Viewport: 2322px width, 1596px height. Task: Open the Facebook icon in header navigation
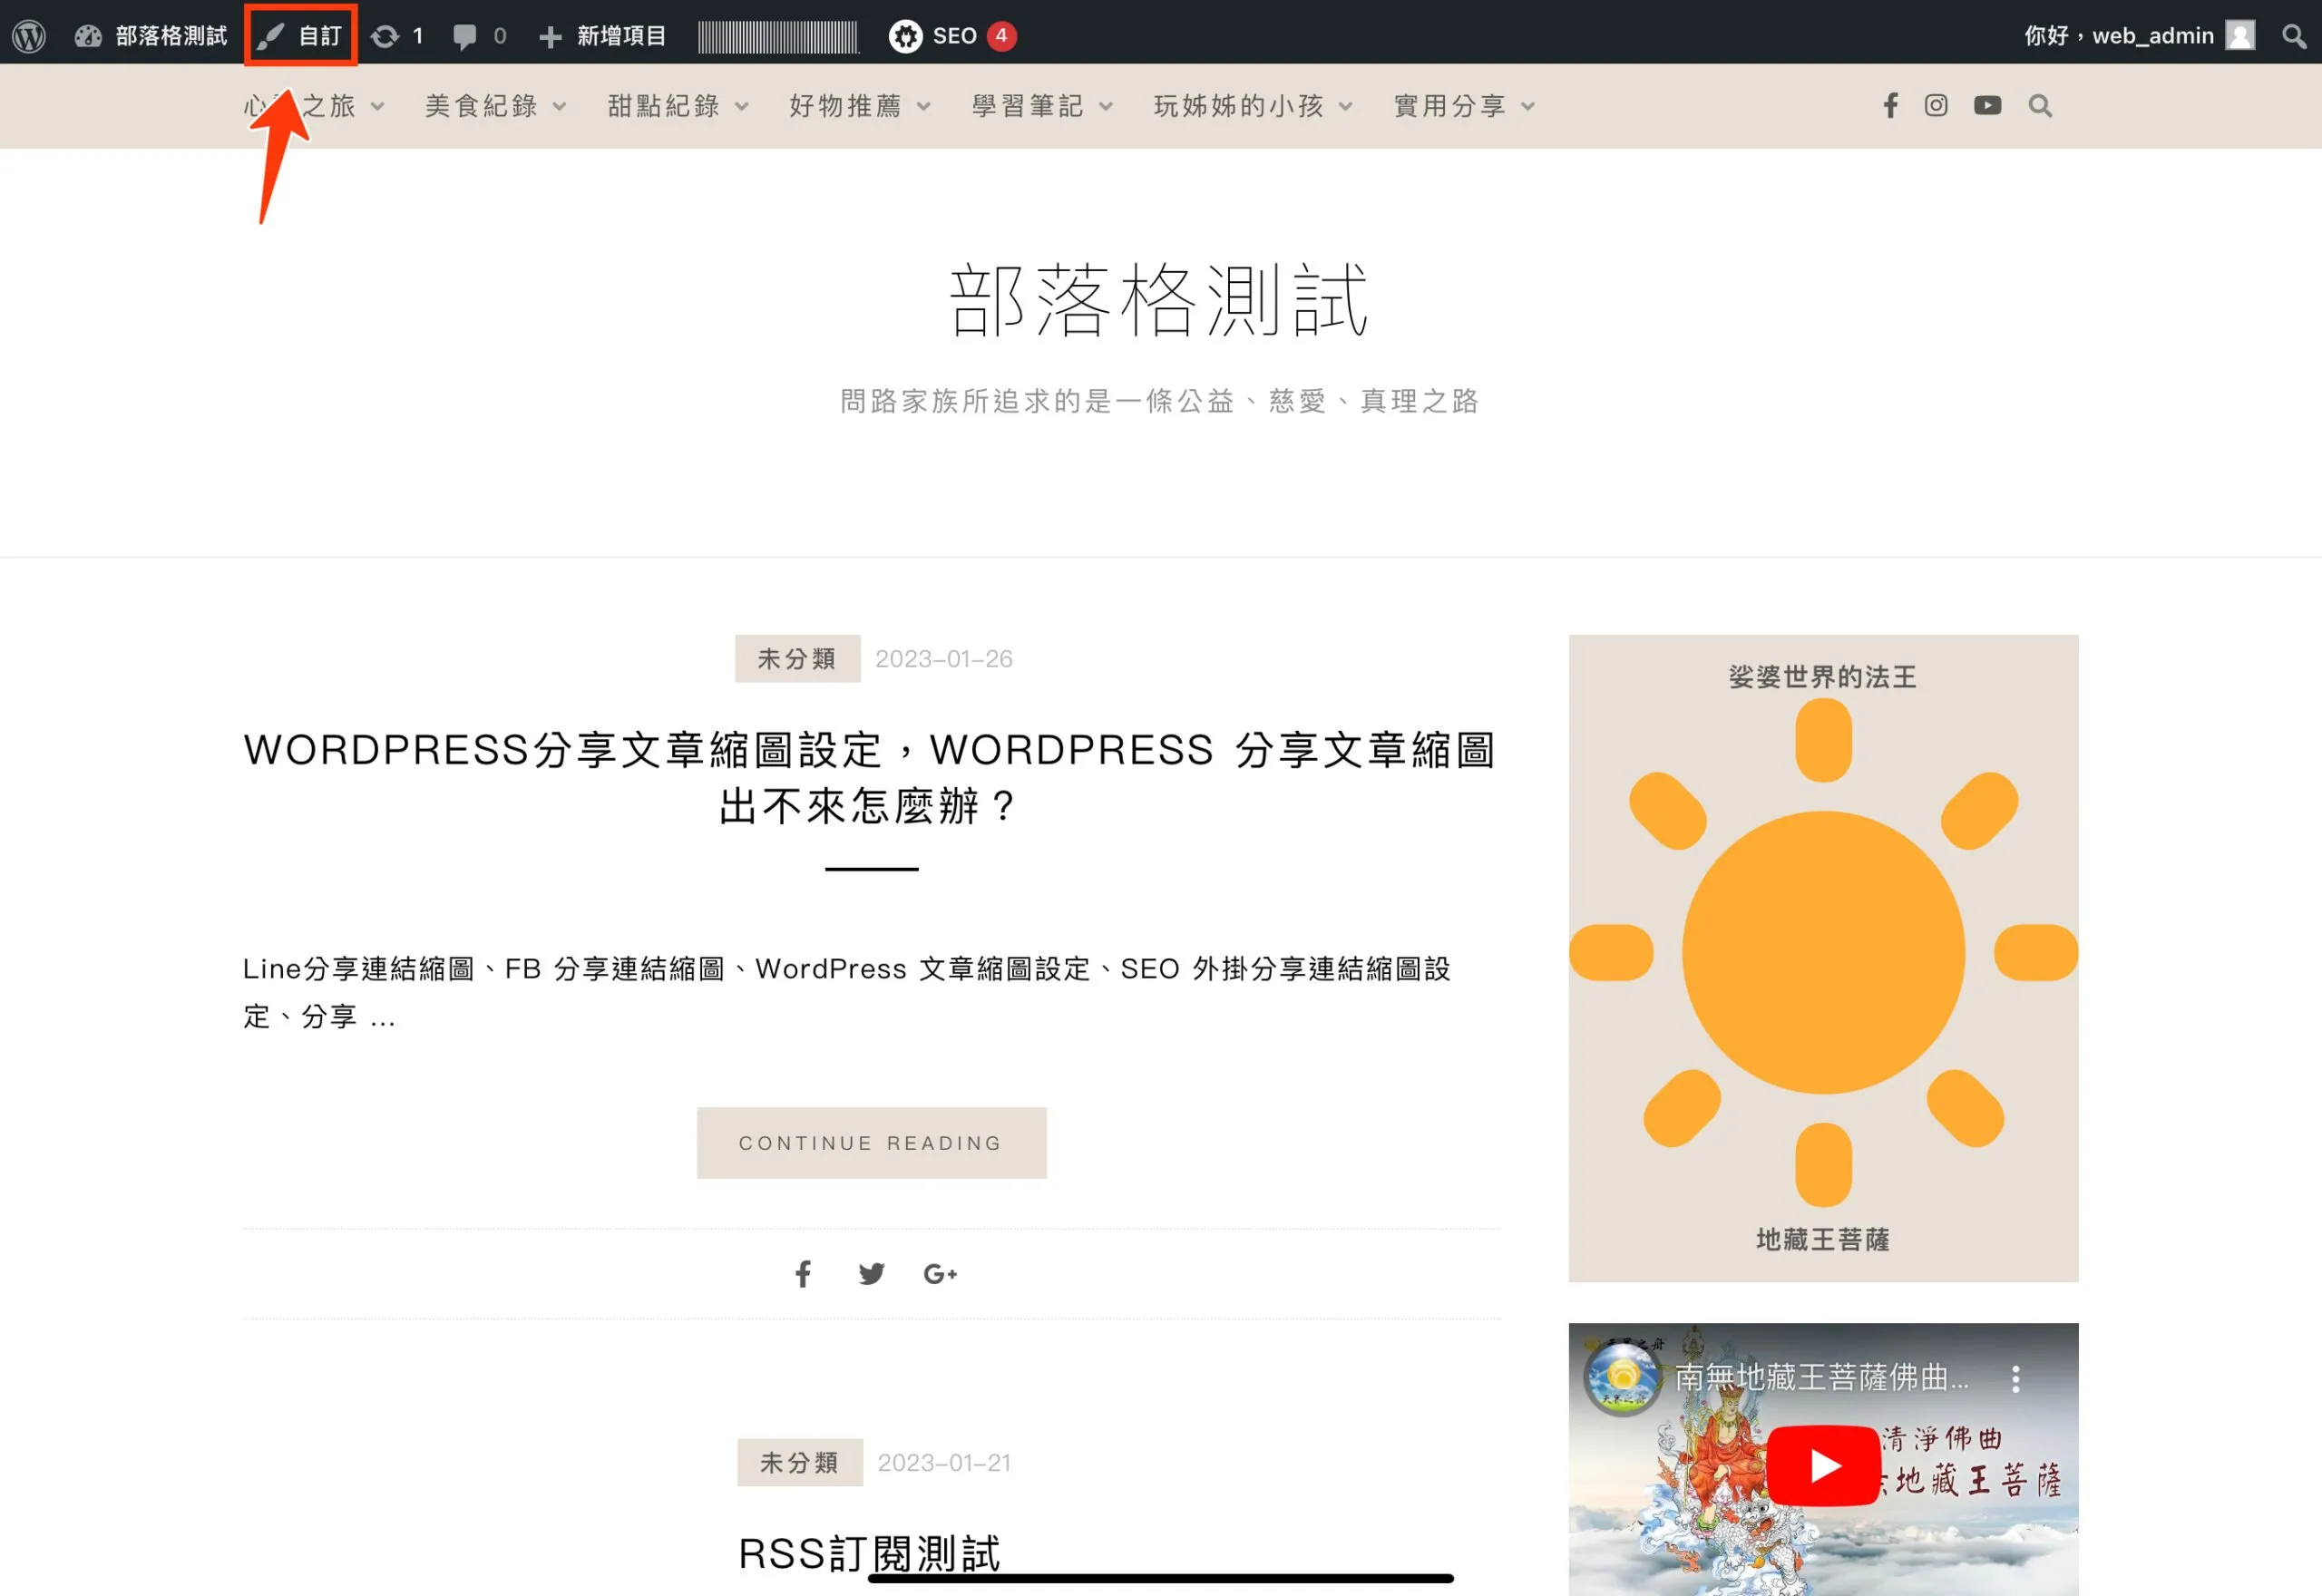[1890, 106]
